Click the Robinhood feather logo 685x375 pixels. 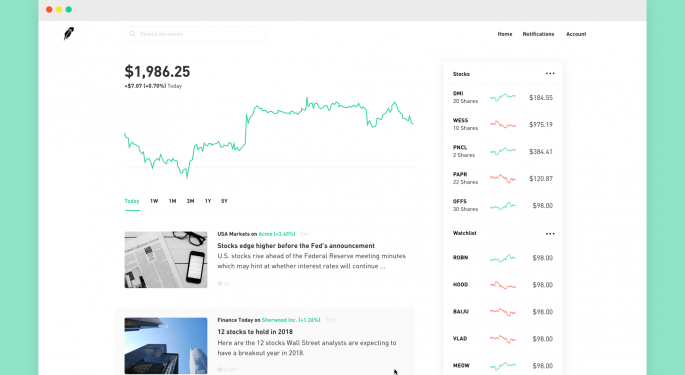pos(69,33)
